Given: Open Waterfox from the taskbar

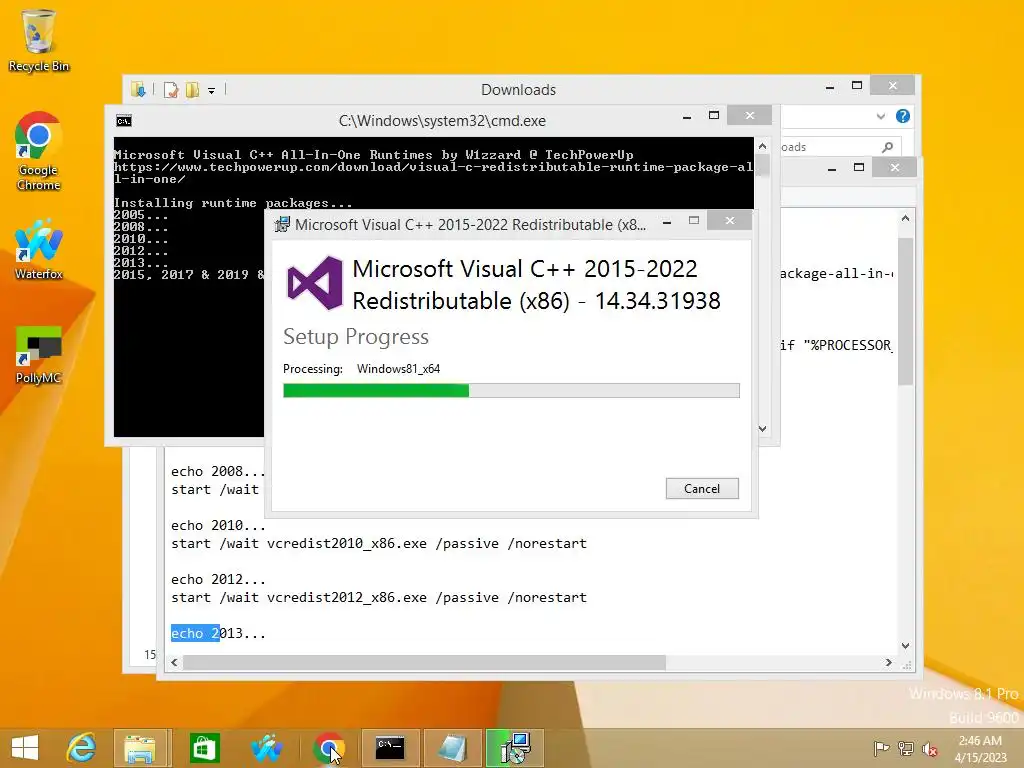Looking at the screenshot, I should pos(266,748).
